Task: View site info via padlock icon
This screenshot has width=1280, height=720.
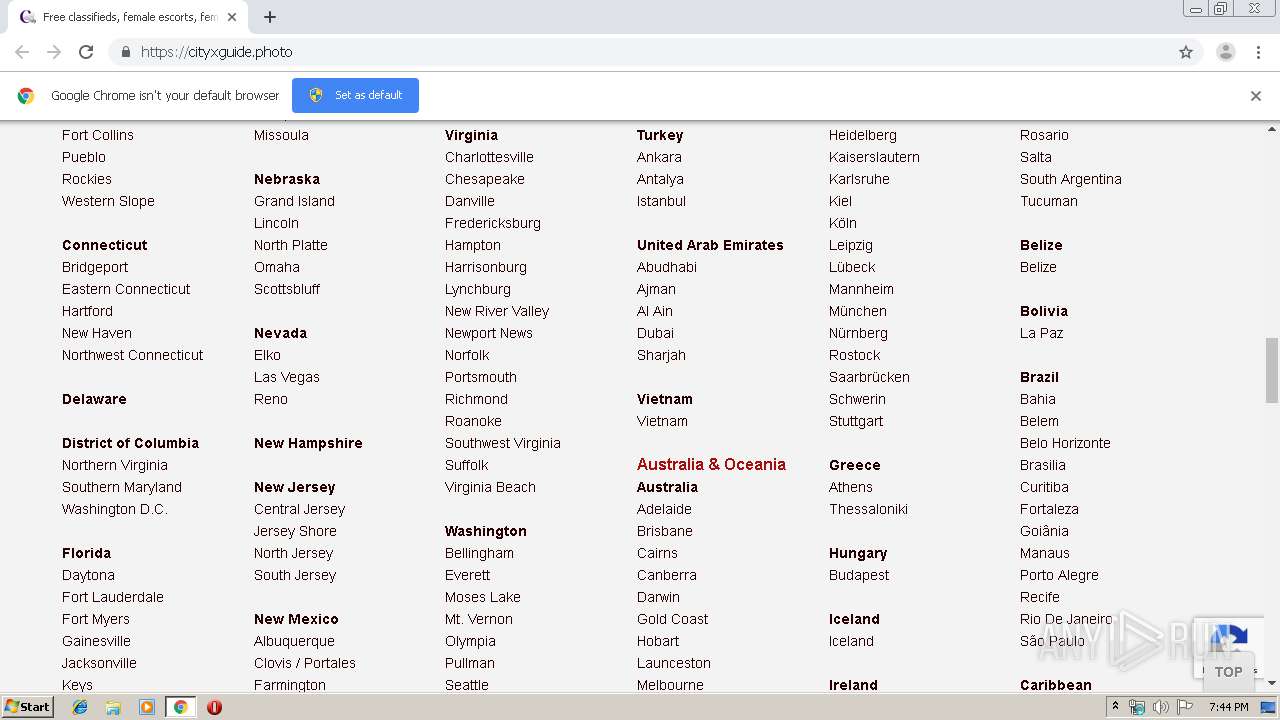Action: 125,52
